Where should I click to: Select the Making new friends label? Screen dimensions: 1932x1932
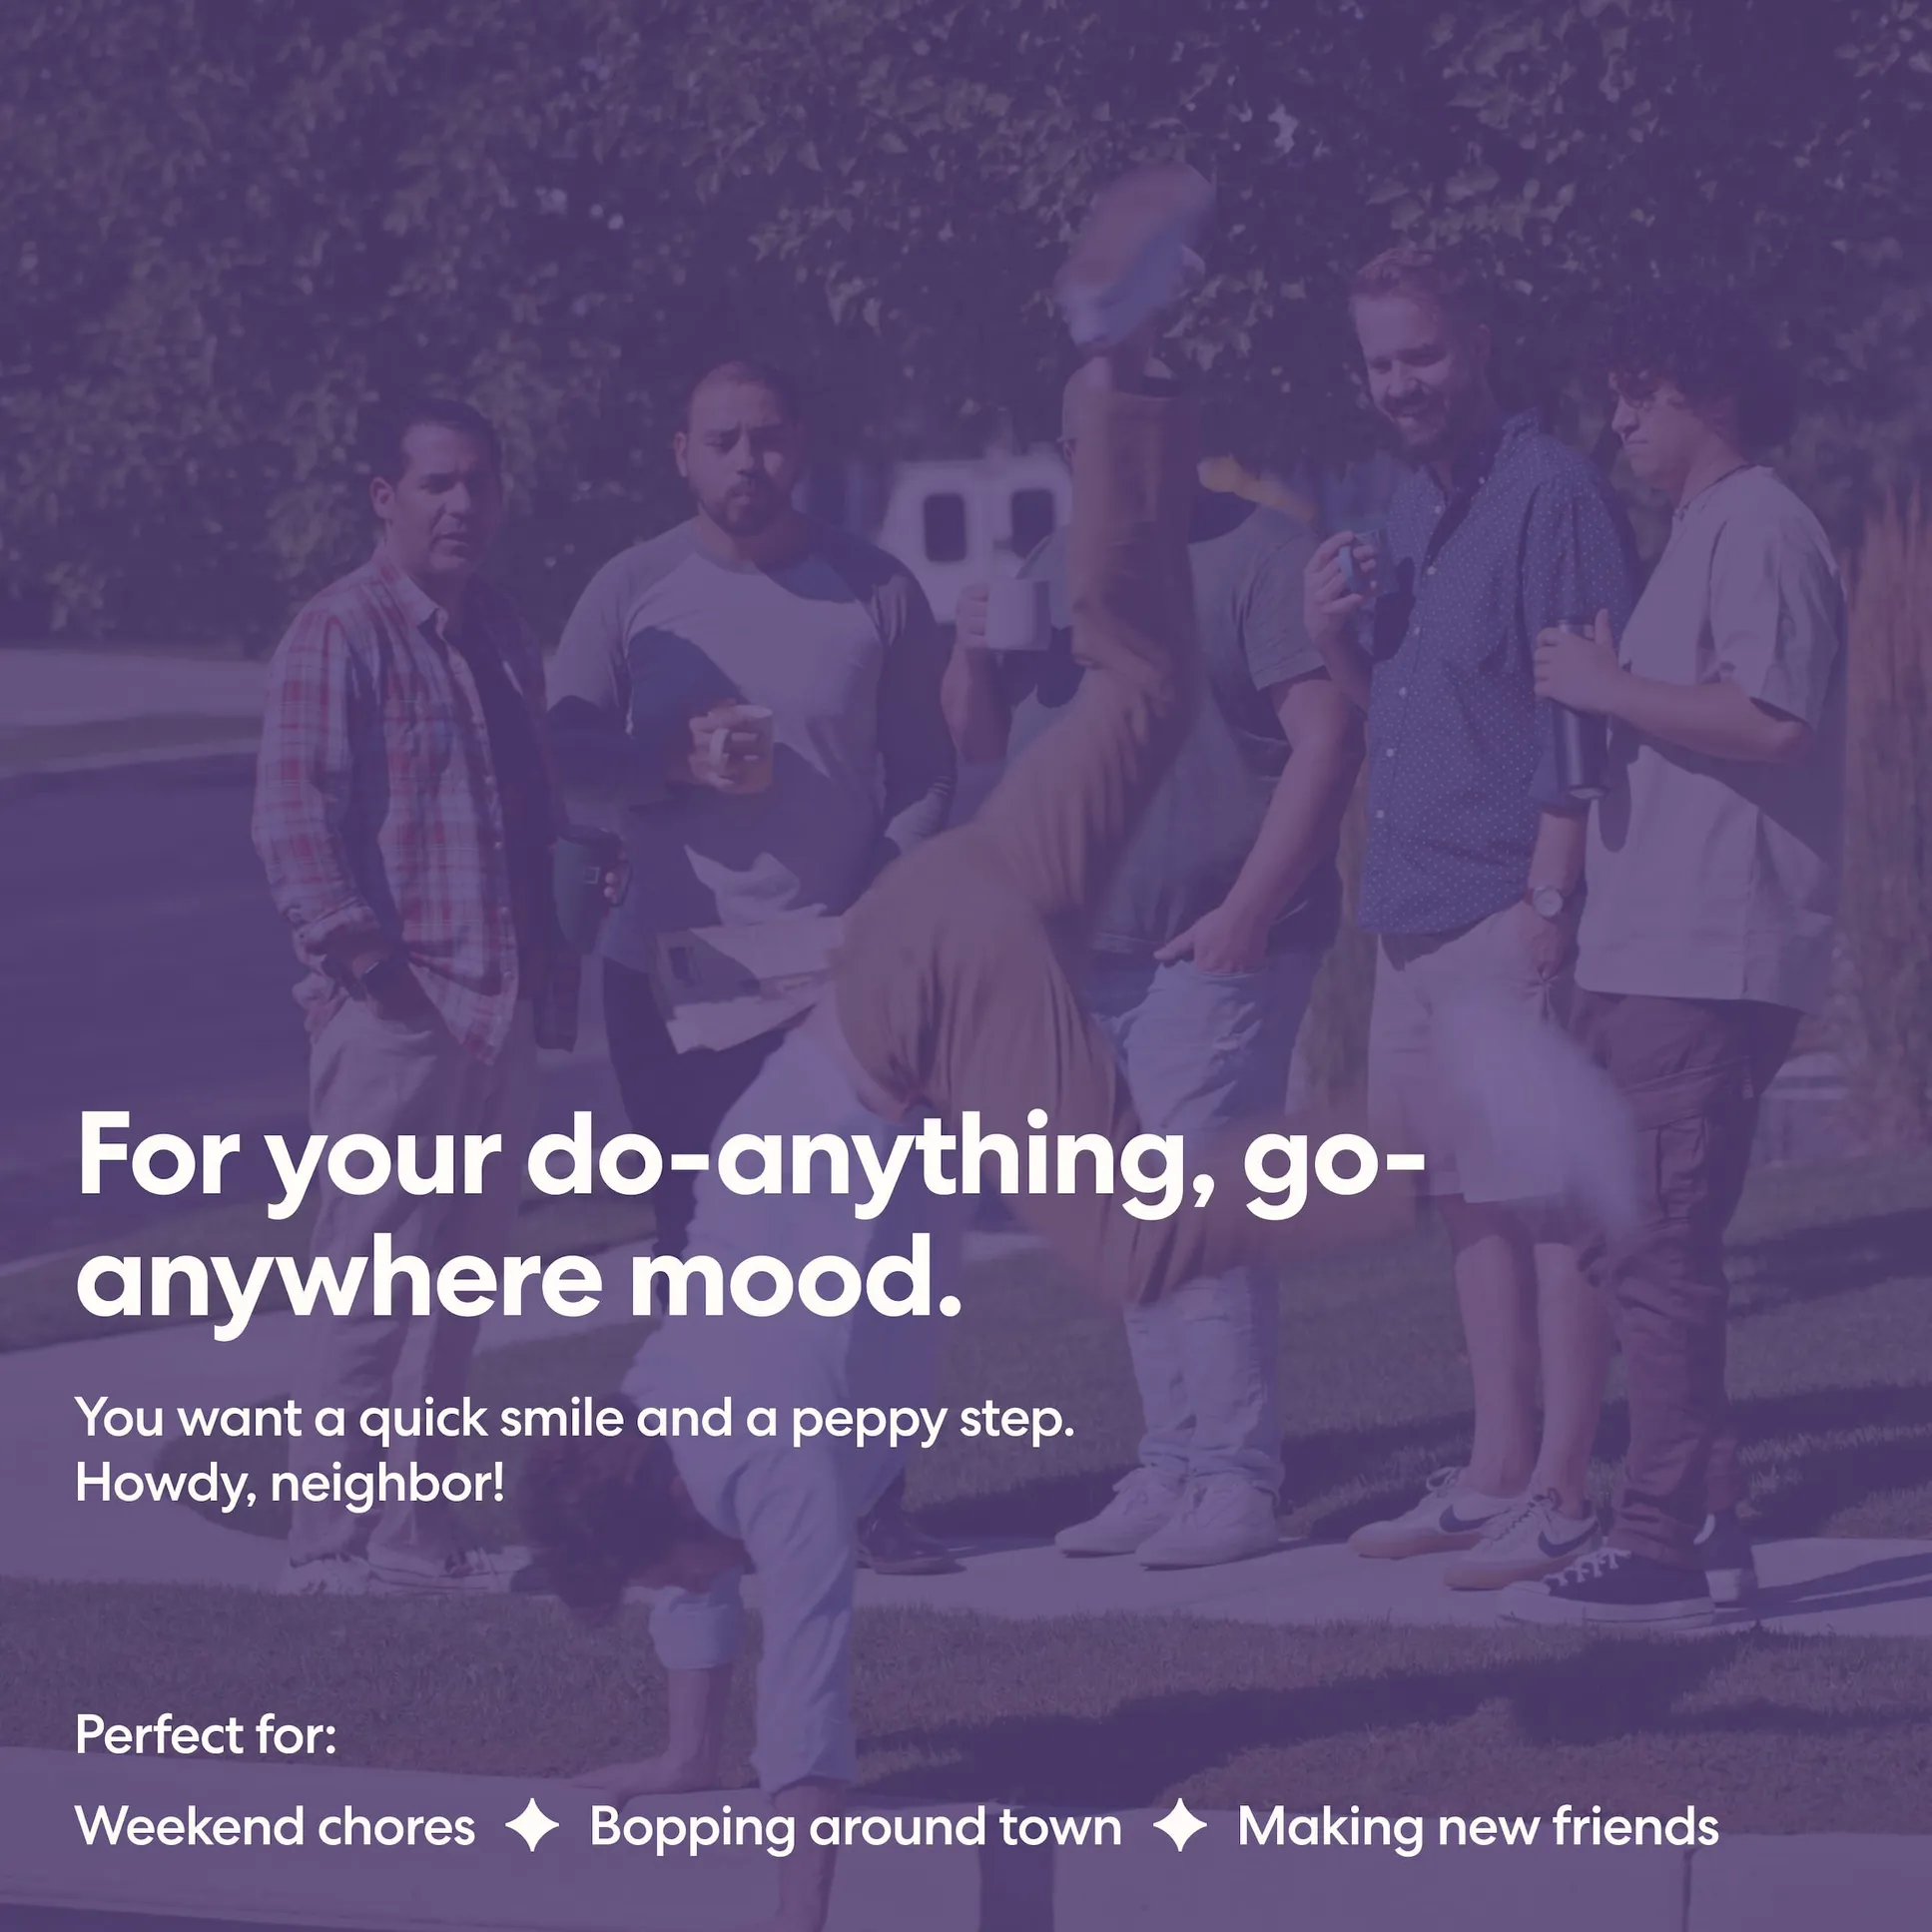click(x=1478, y=1828)
